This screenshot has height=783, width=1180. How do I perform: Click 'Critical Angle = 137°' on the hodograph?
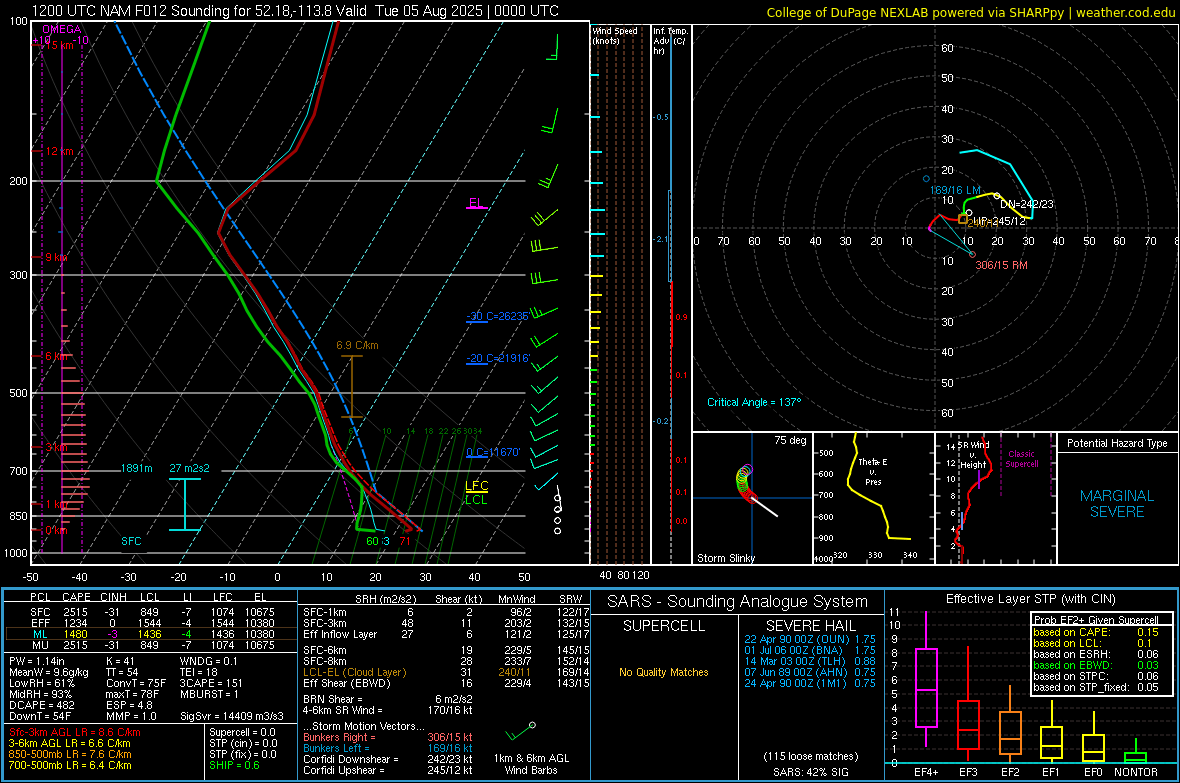pos(754,402)
